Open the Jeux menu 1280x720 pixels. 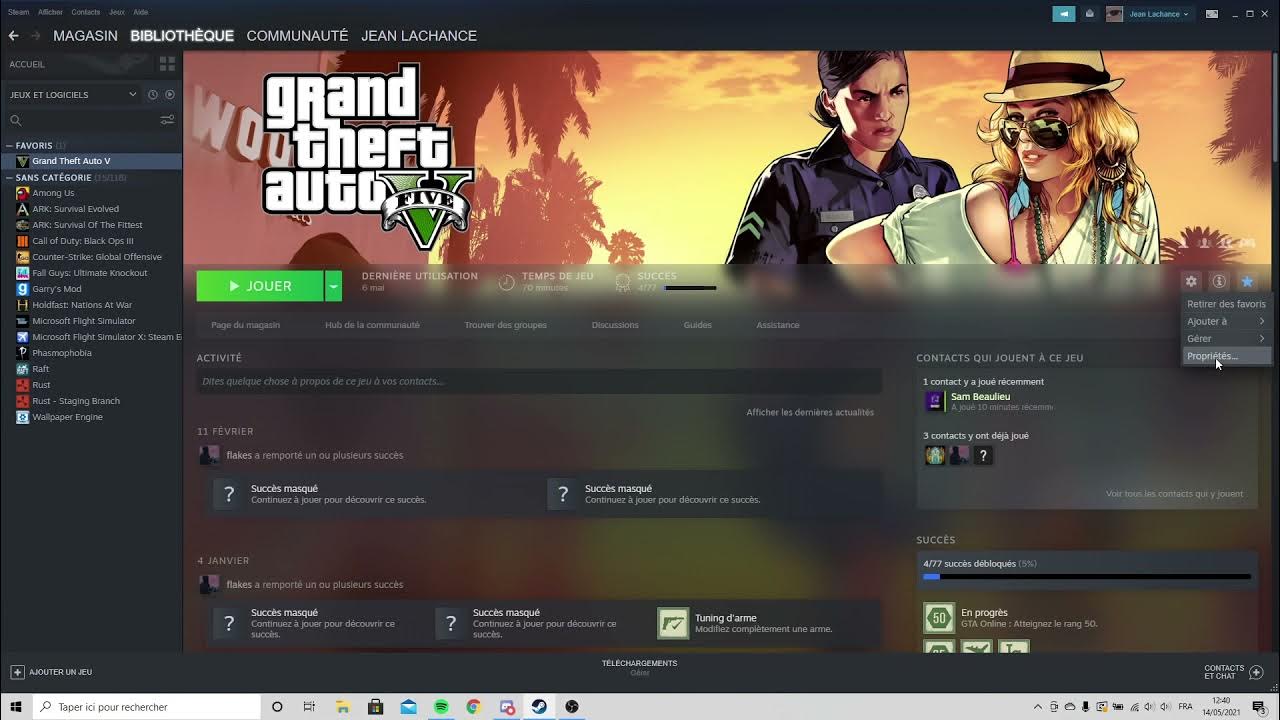point(117,12)
